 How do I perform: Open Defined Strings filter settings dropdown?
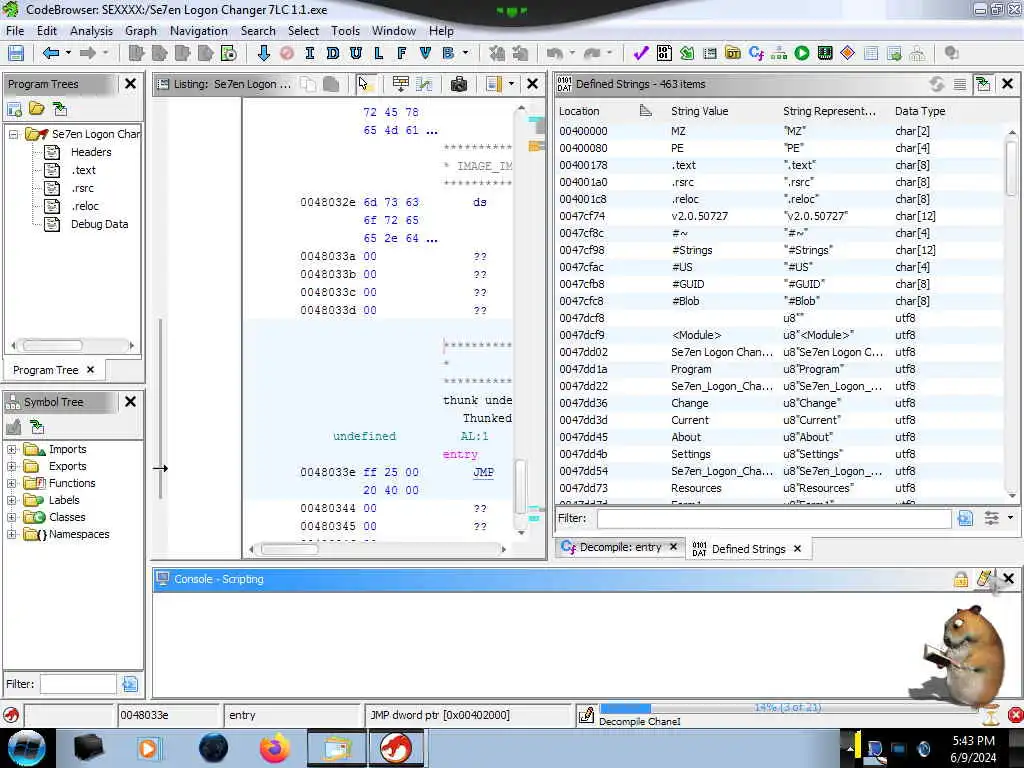pyautogui.click(x=1010, y=517)
